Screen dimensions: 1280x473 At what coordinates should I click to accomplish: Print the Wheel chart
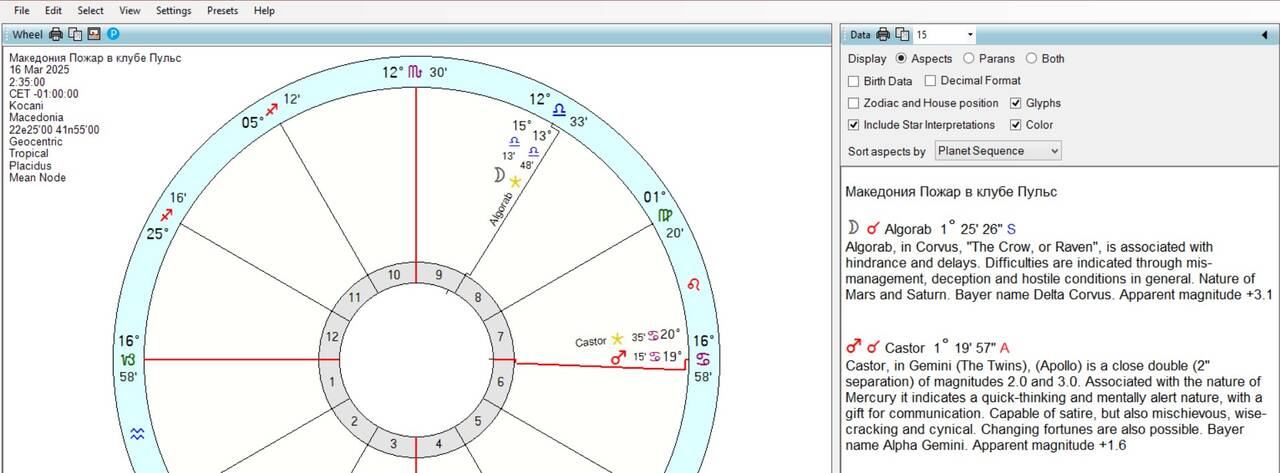56,34
